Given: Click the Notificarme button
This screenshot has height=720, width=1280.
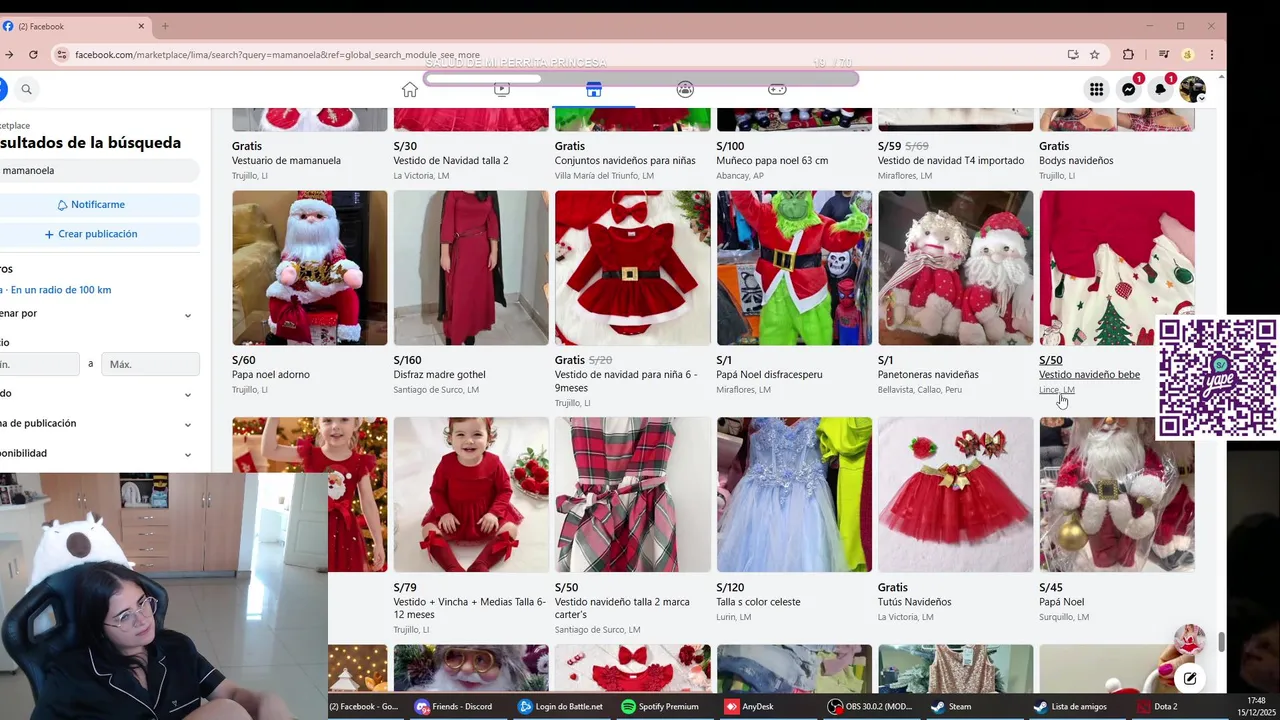Looking at the screenshot, I should click(92, 205).
